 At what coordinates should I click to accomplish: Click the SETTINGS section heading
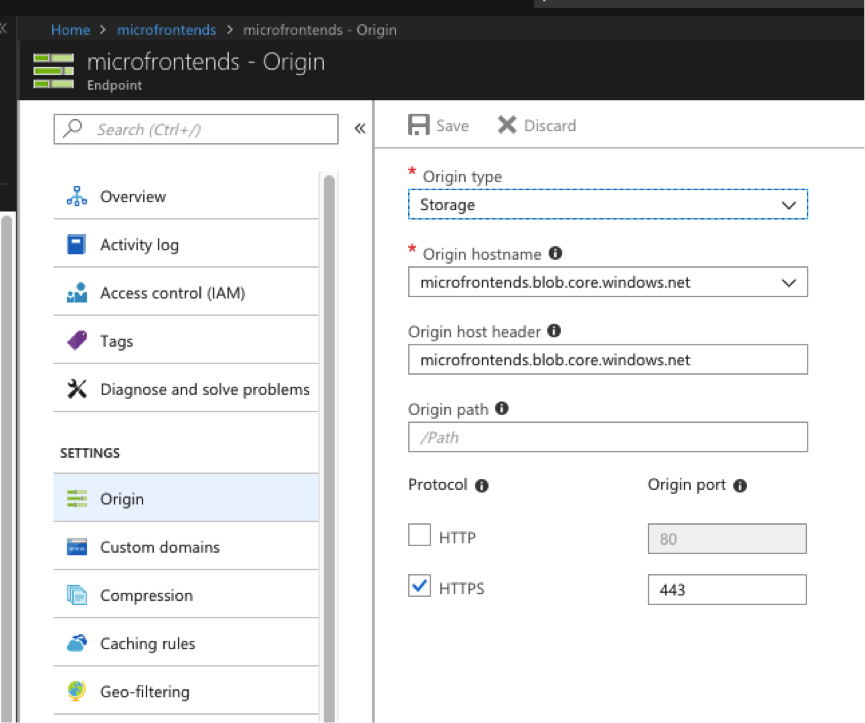[90, 453]
